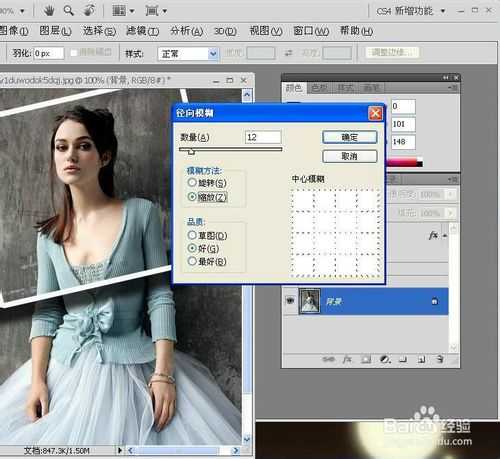Open the Arrange Documents icon menu
500x459 pixels.
(x=123, y=11)
